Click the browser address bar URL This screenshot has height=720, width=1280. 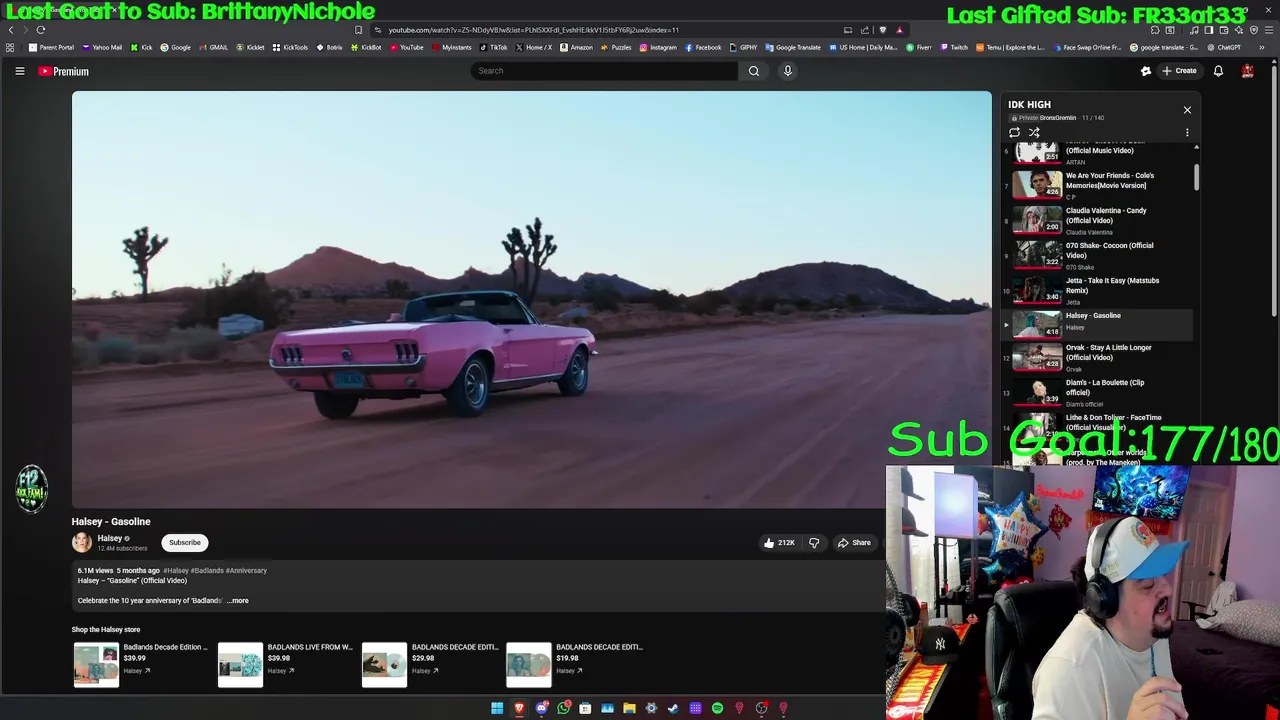pos(534,30)
